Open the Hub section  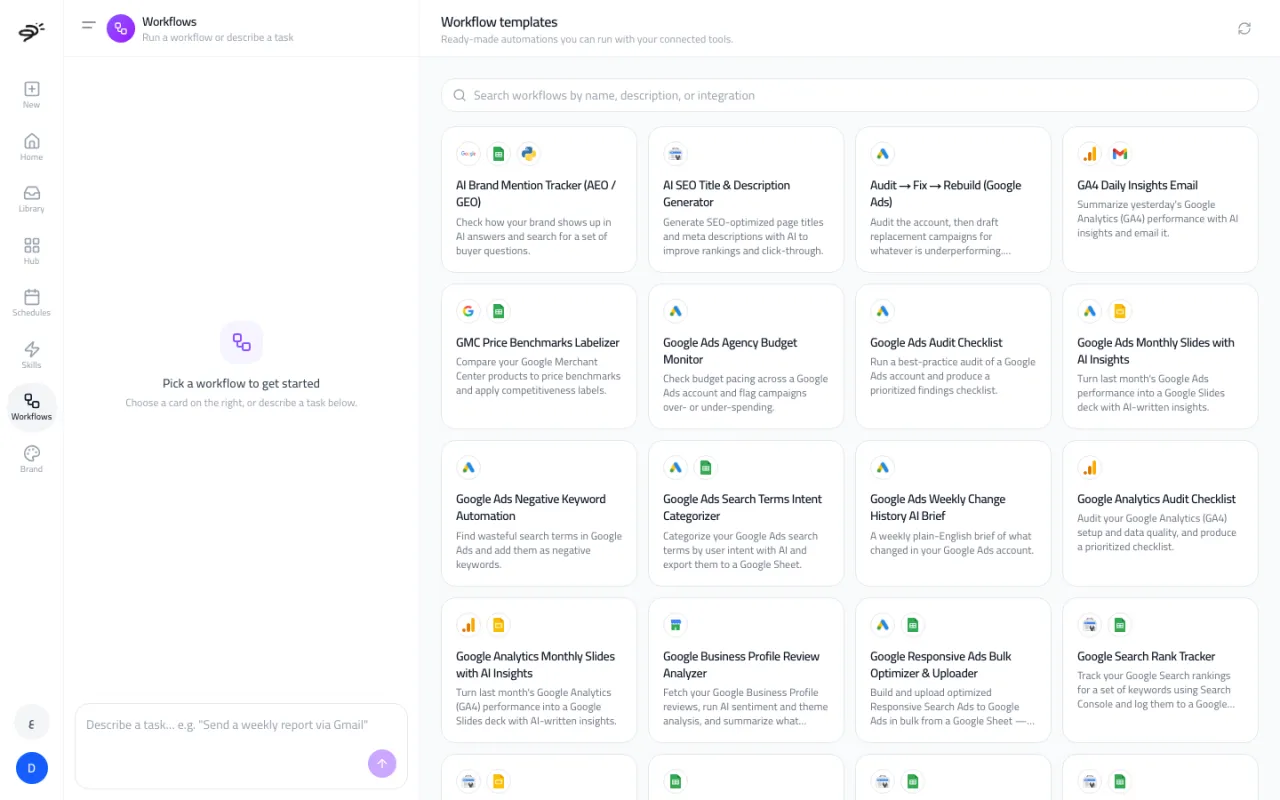(x=32, y=251)
